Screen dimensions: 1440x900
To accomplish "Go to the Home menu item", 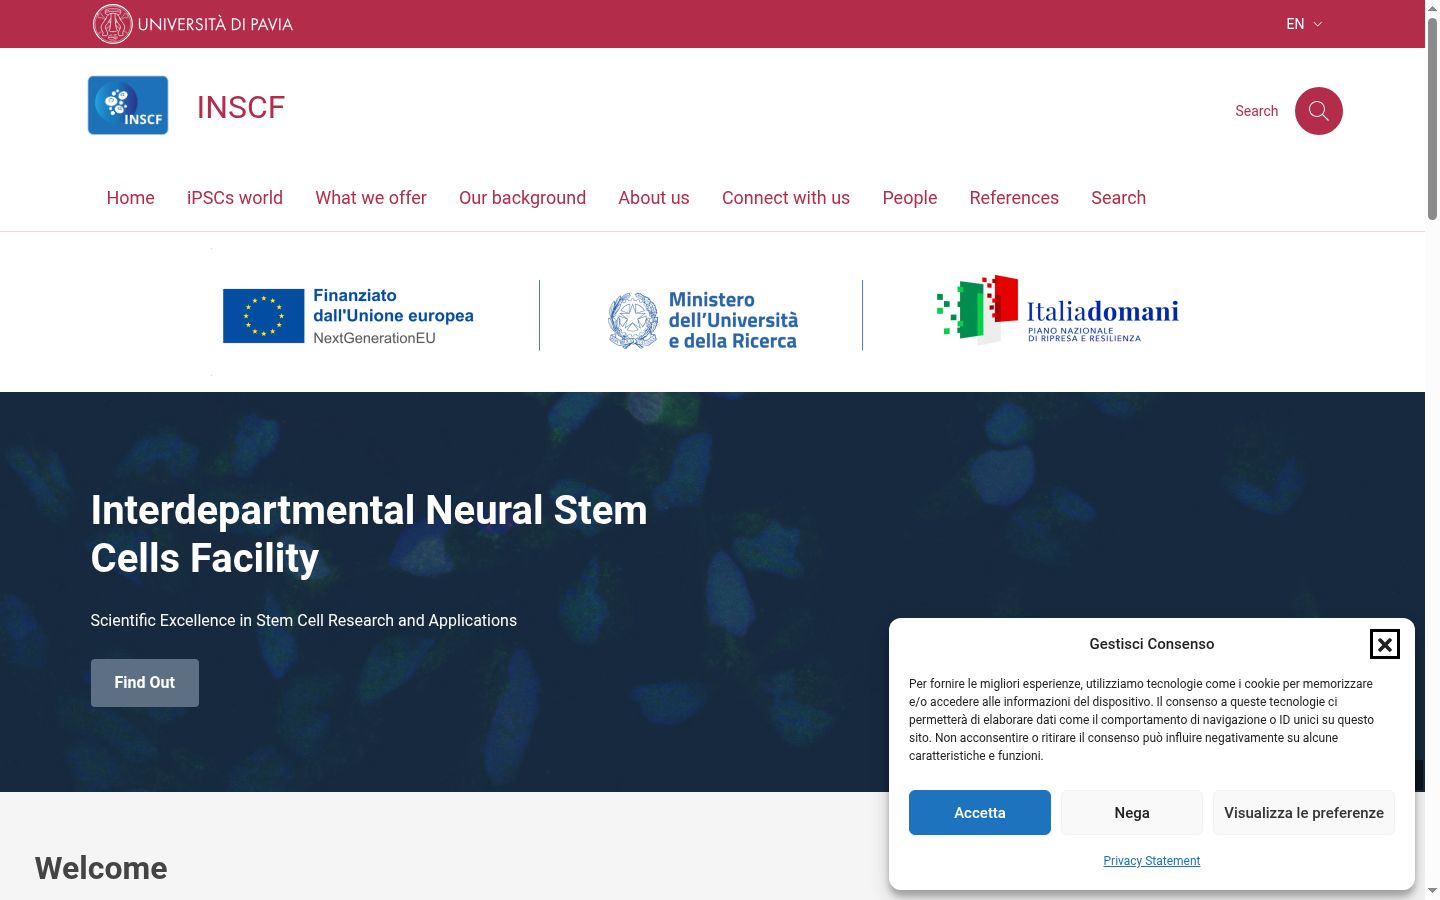I will point(131,198).
